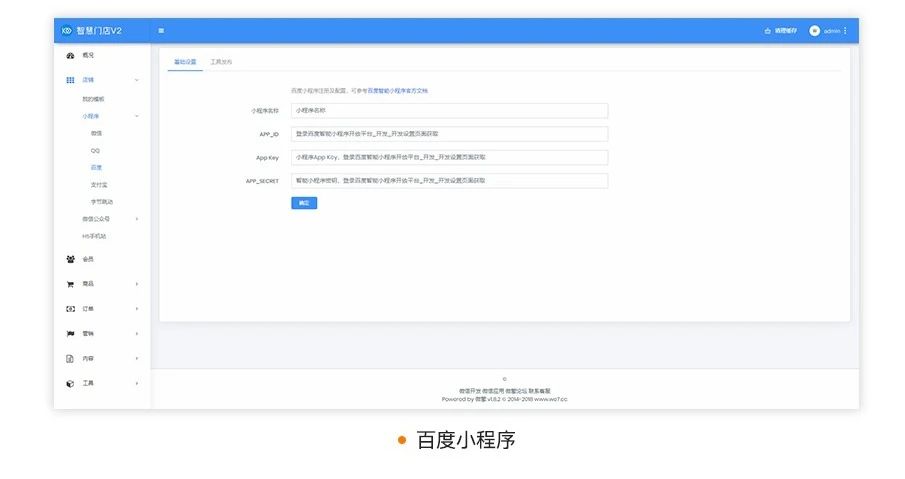Click the shopping cart icon for 商品
Image resolution: width=905 pixels, height=479 pixels.
[70, 284]
